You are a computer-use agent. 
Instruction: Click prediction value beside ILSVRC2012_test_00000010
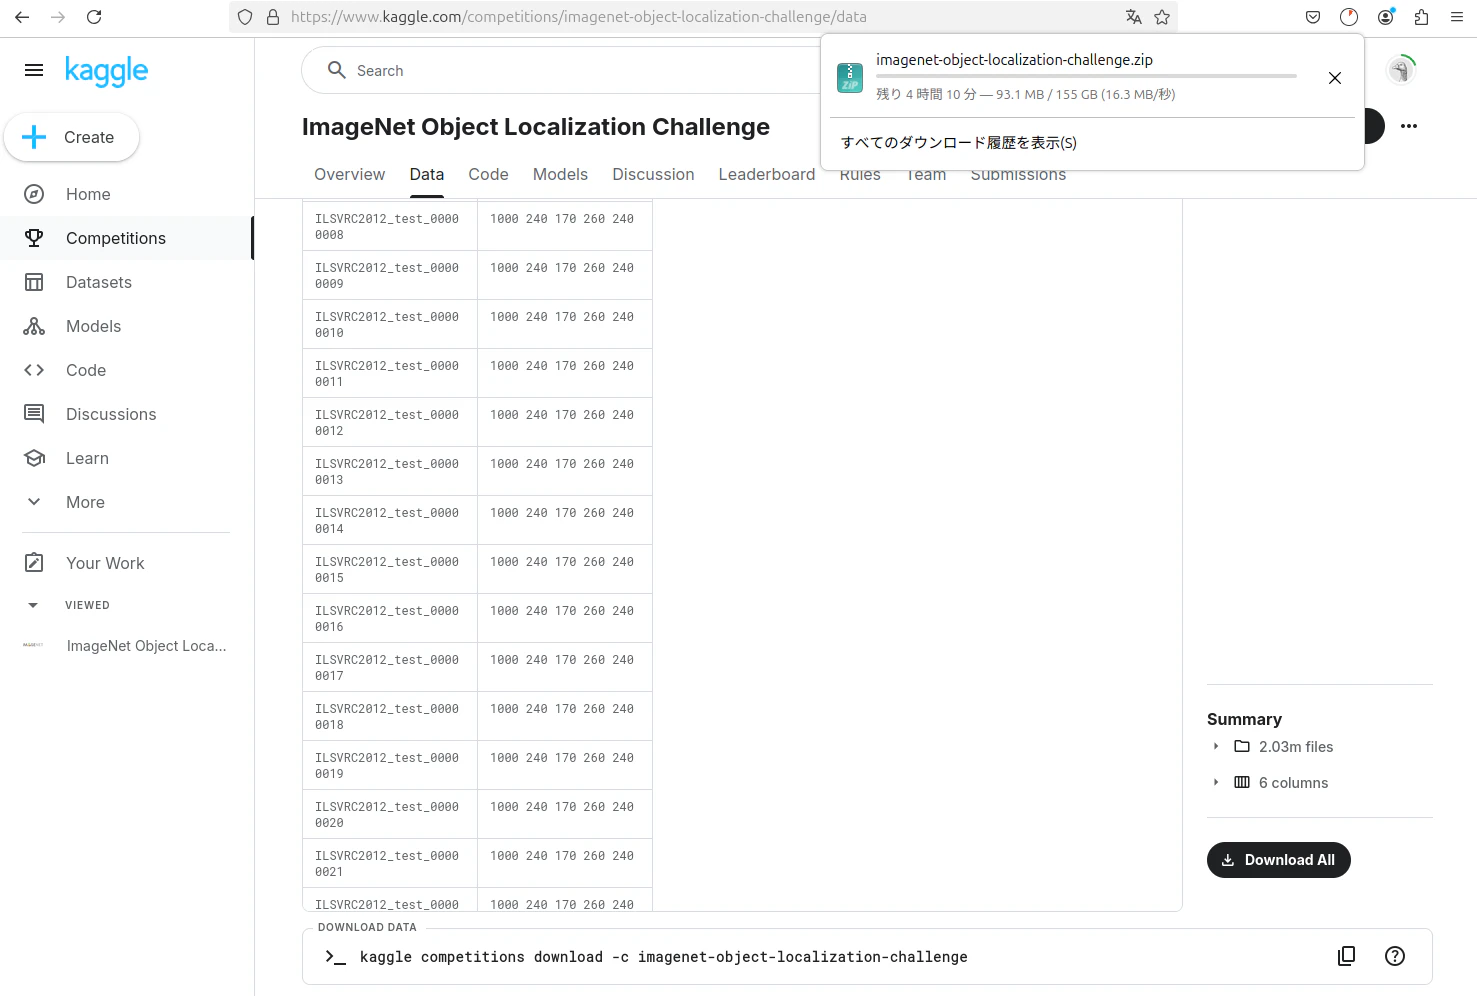tap(562, 317)
